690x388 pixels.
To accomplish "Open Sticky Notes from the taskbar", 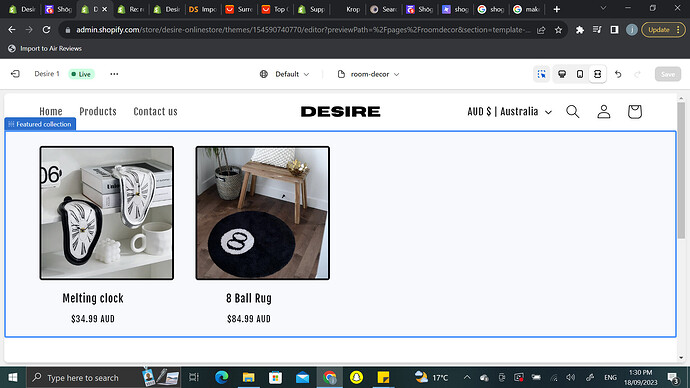I will click(383, 377).
